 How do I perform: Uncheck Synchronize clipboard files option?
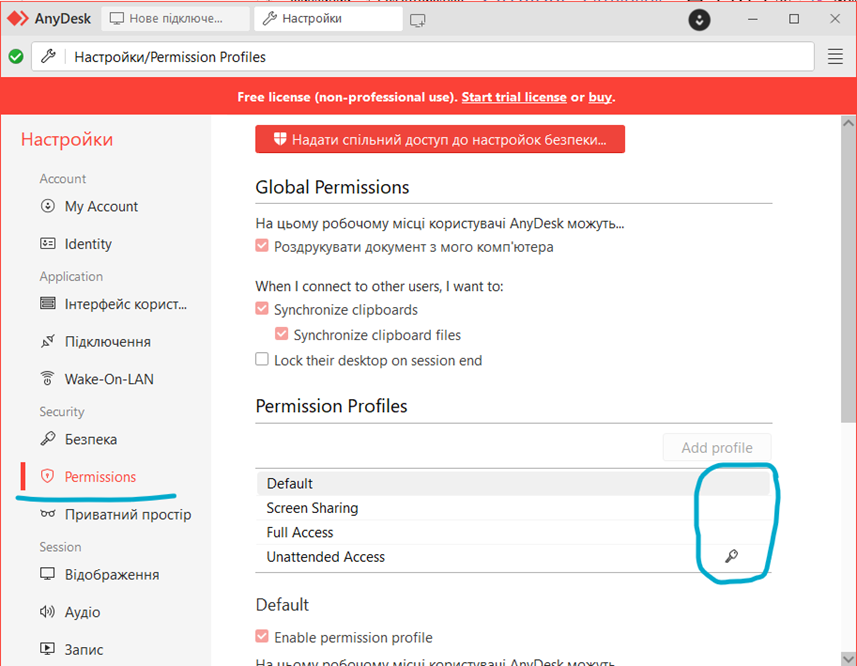282,335
